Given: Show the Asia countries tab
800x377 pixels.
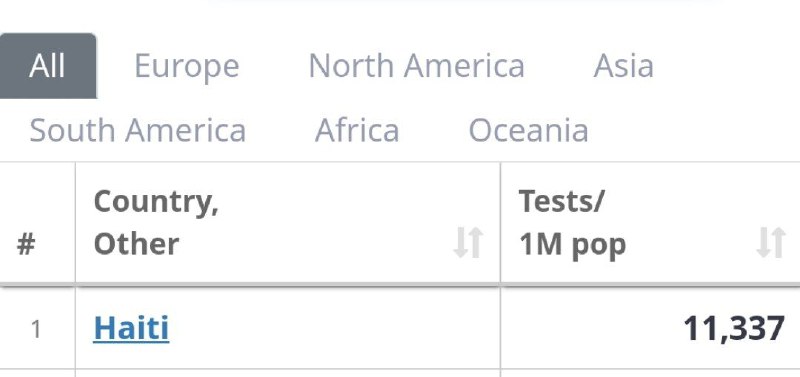Looking at the screenshot, I should tap(623, 66).
